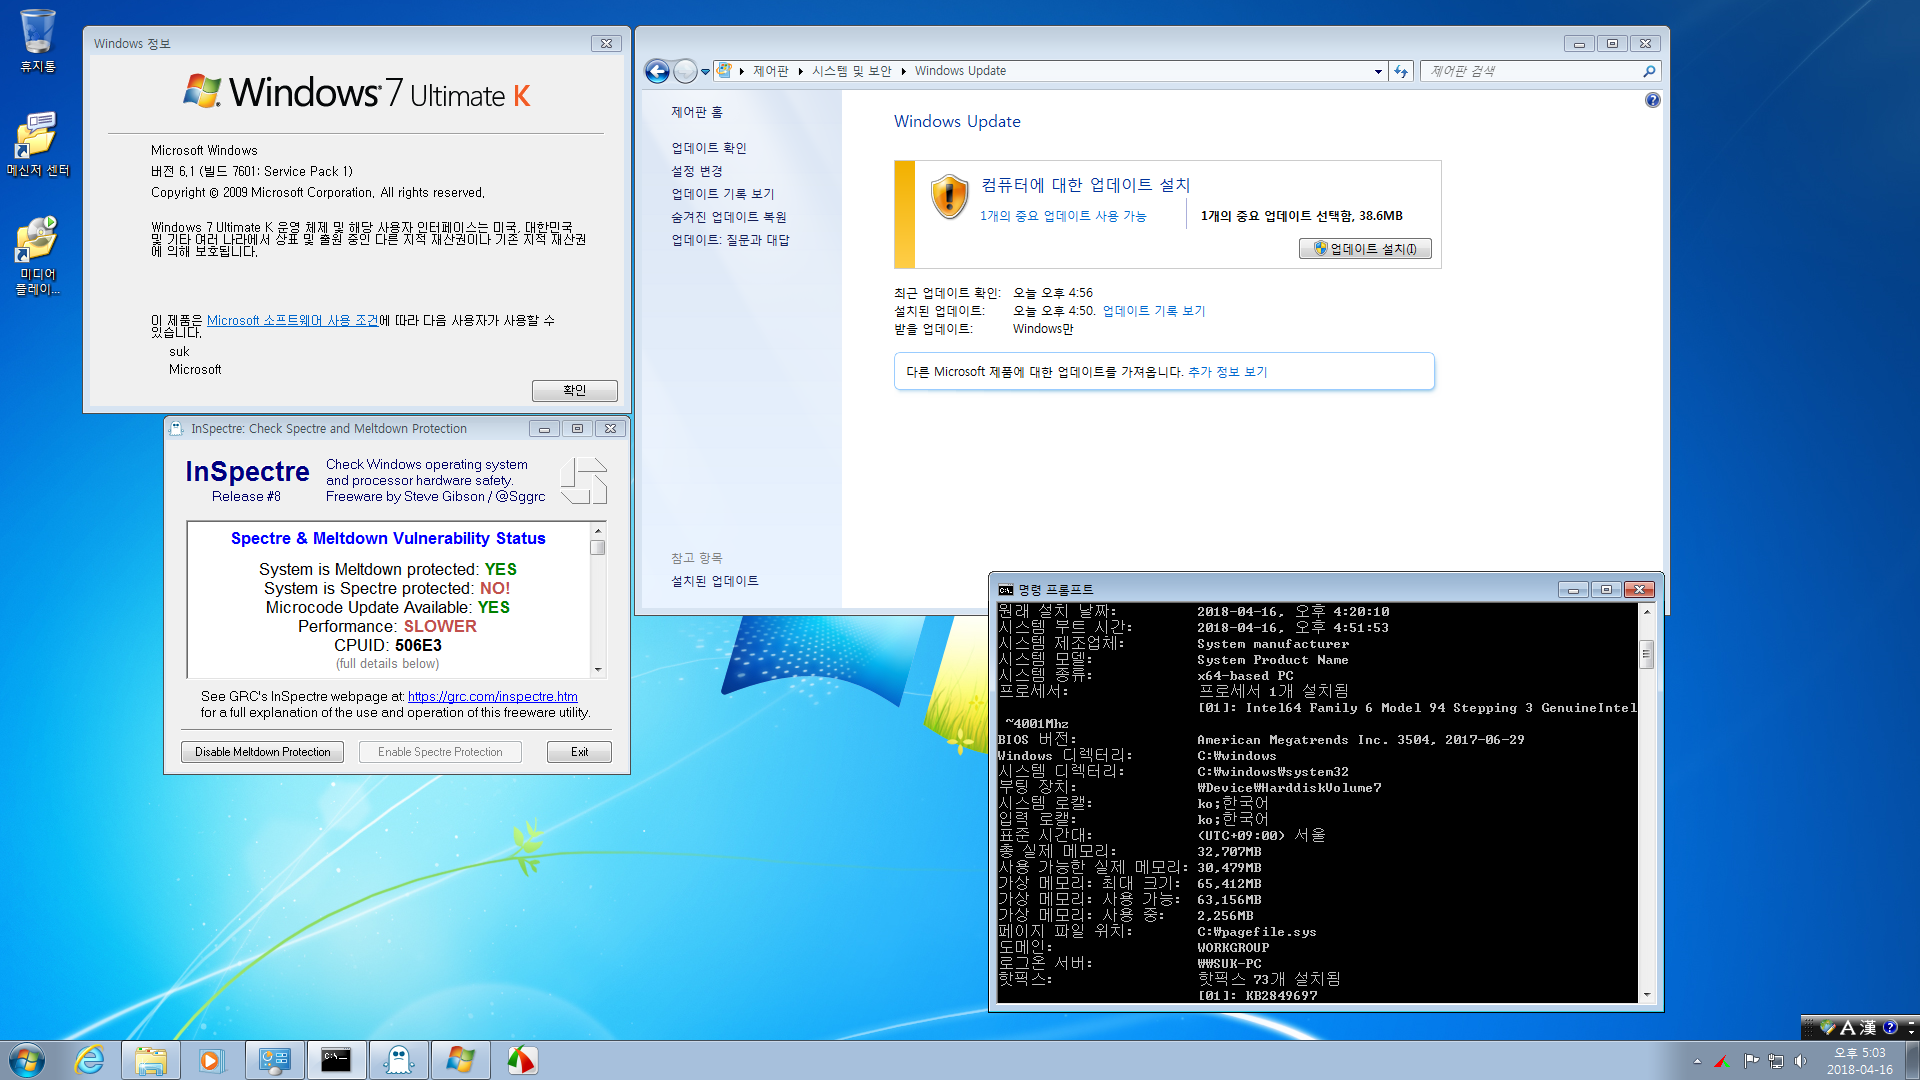The height and width of the screenshot is (1080, 1920).
Task: Click command prompt scrollbar up arrow
Action: point(1647,610)
